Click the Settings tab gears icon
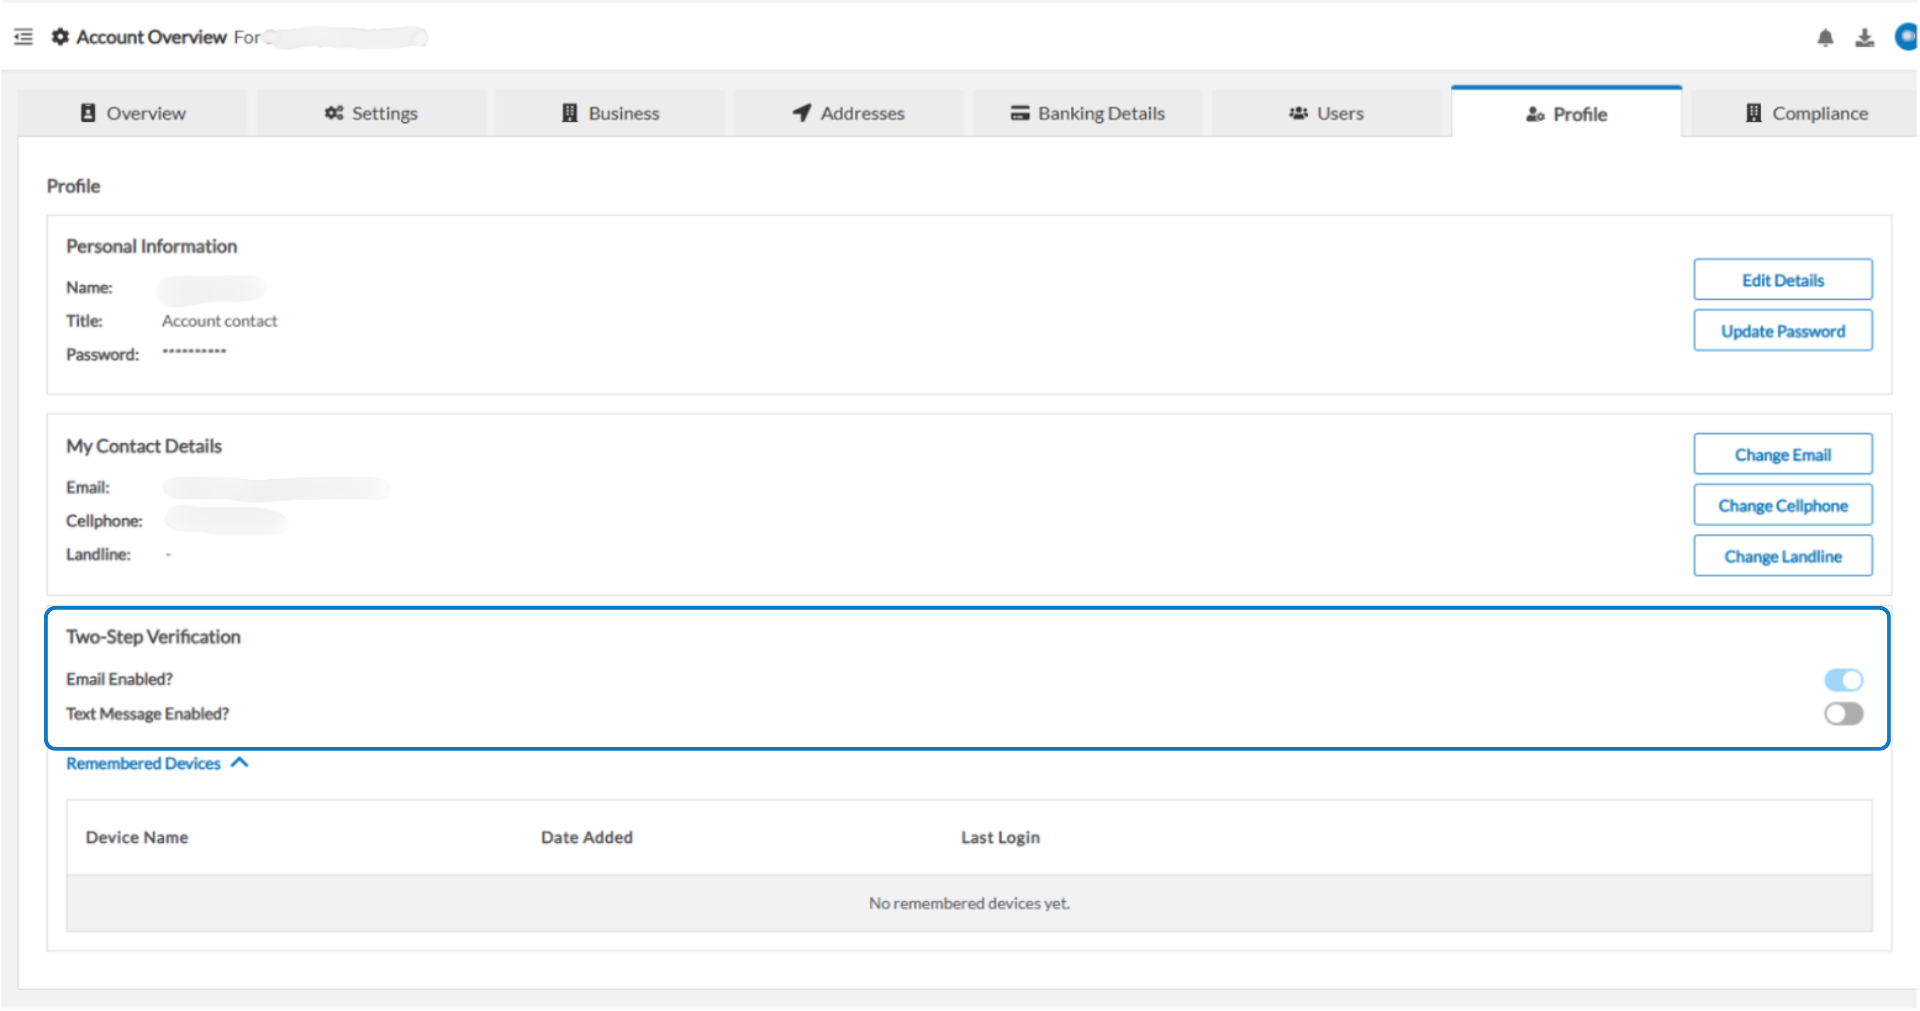 pyautogui.click(x=334, y=113)
